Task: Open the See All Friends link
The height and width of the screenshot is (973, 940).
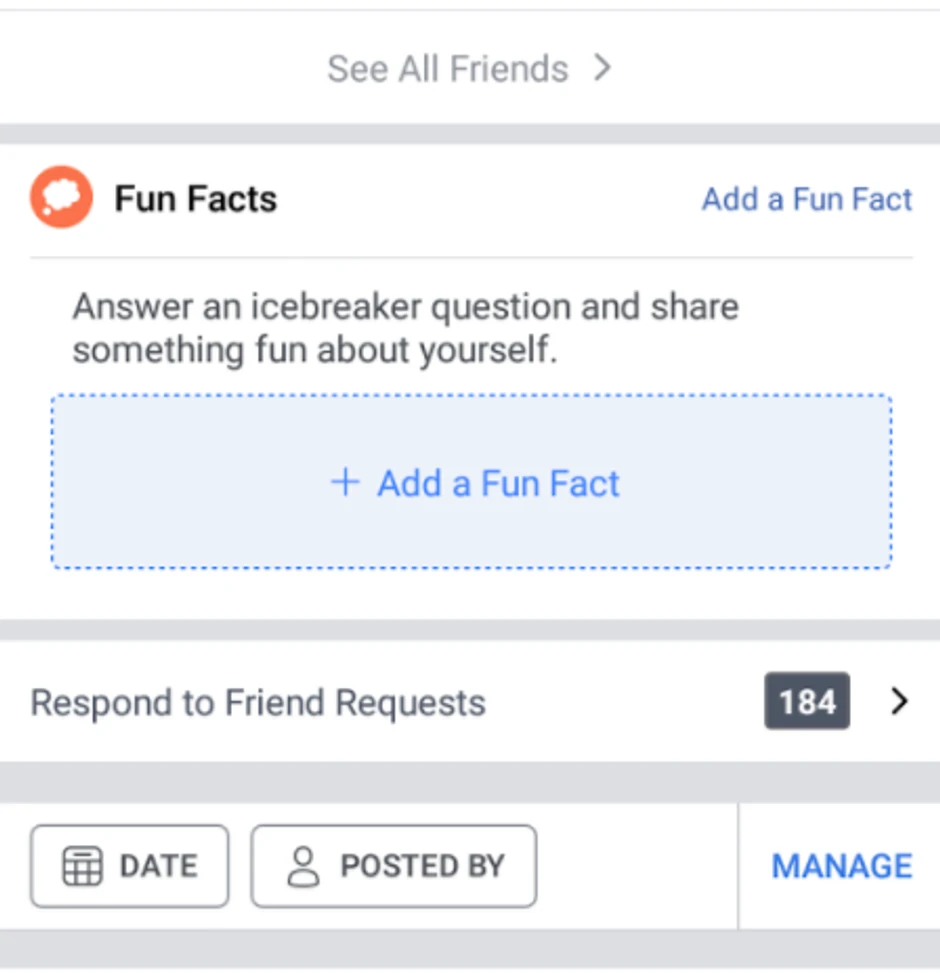Action: 447,69
